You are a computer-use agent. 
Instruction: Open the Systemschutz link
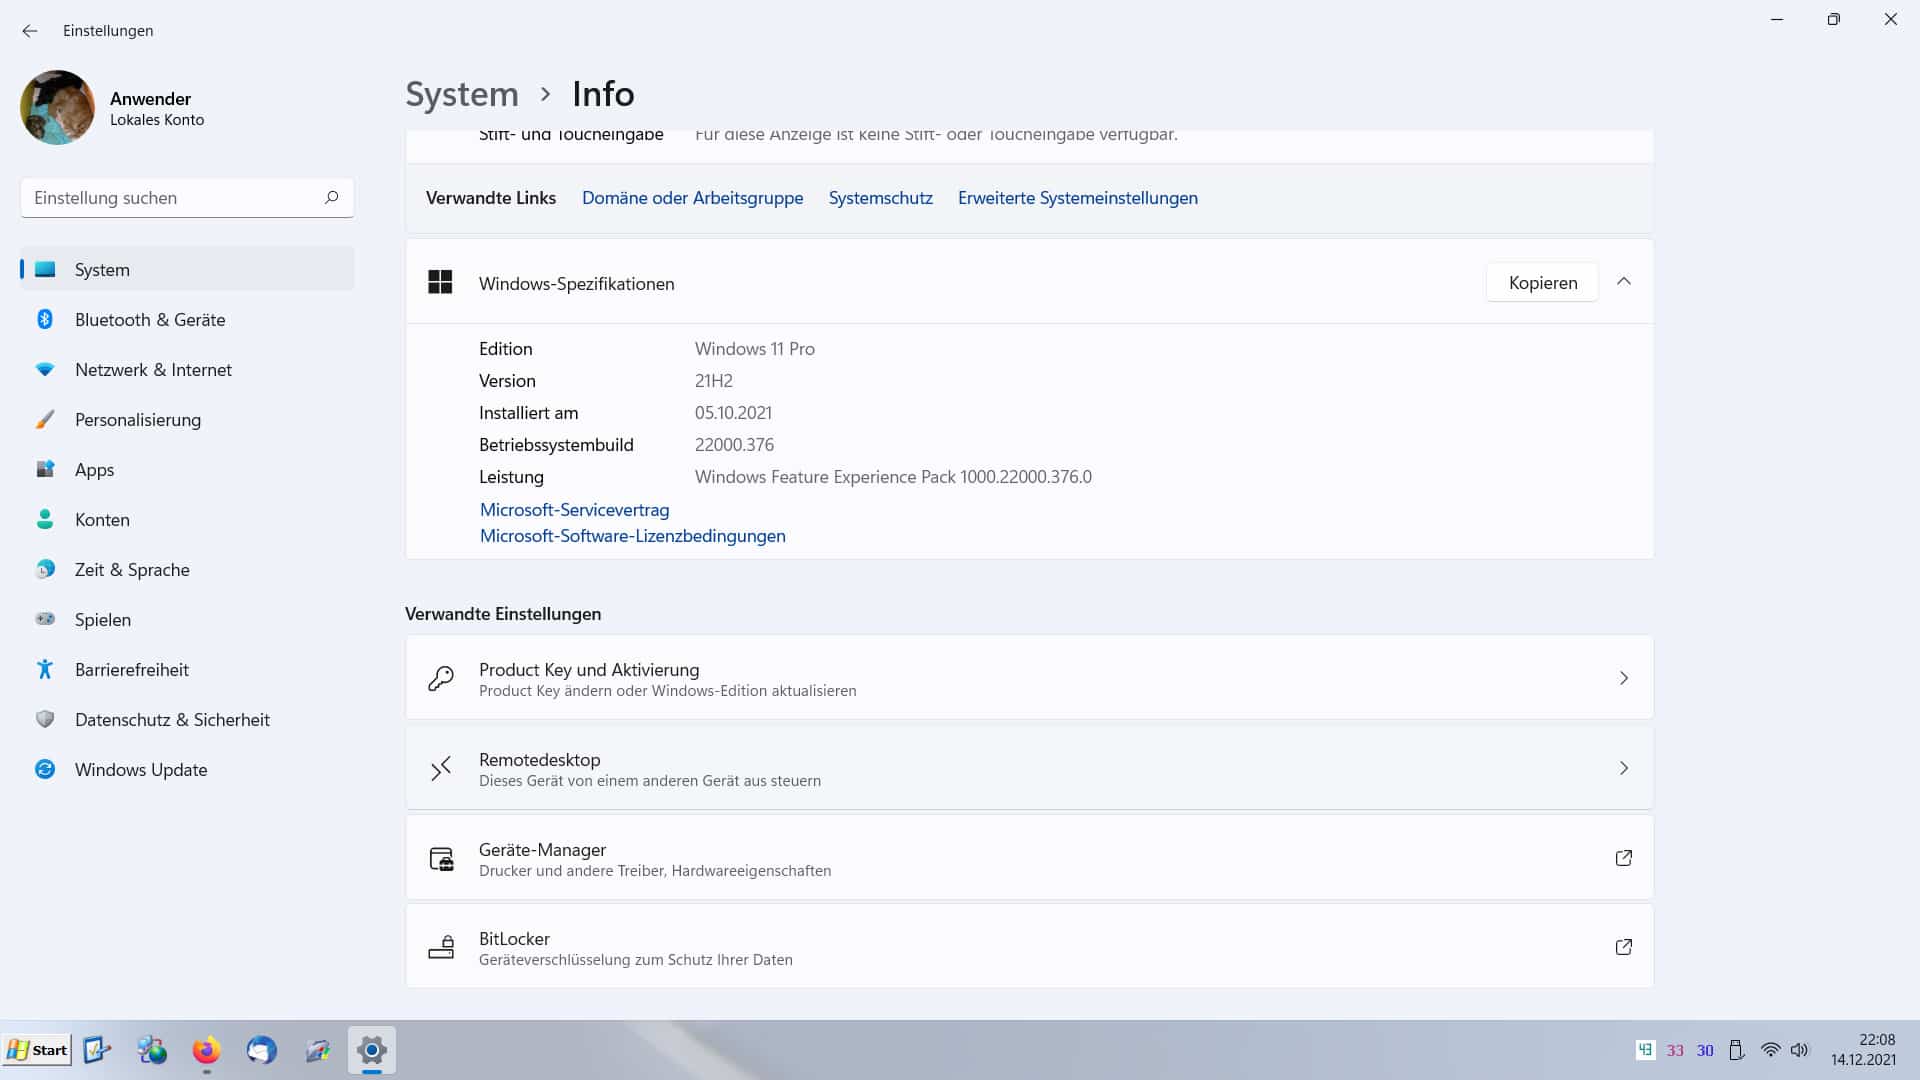pyautogui.click(x=880, y=198)
